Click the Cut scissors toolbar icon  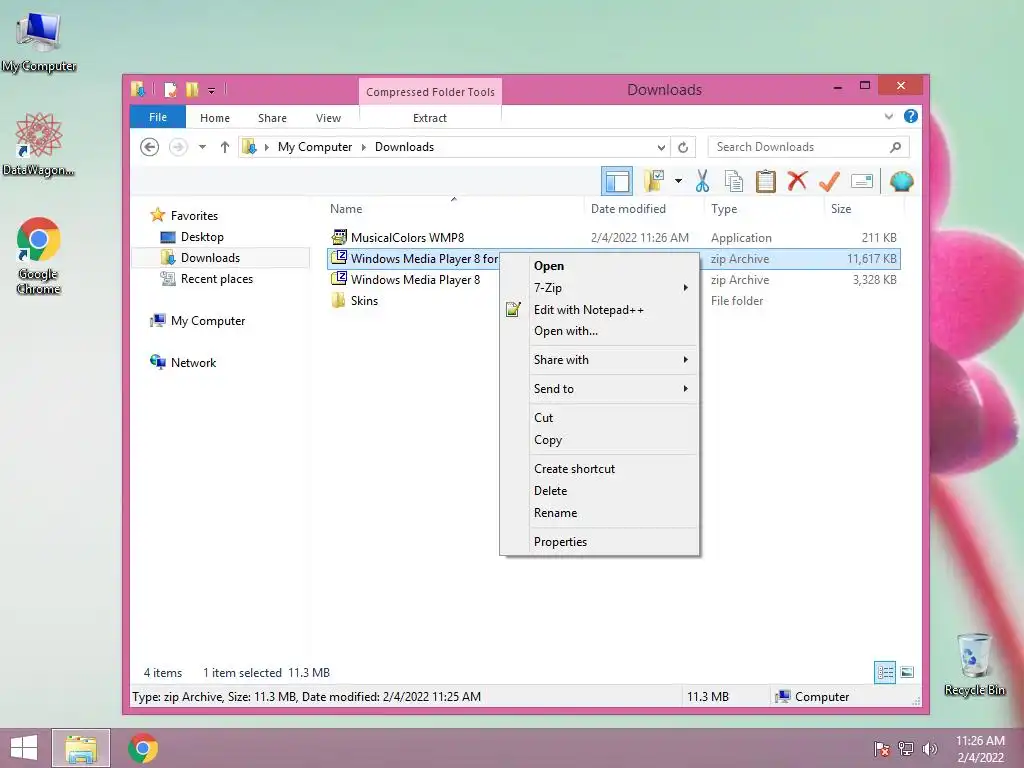tap(702, 181)
